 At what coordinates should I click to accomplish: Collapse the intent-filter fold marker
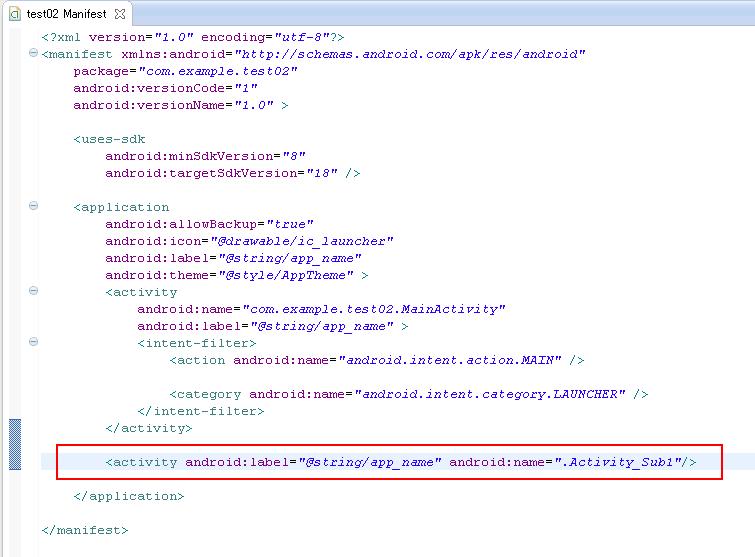(x=33, y=342)
